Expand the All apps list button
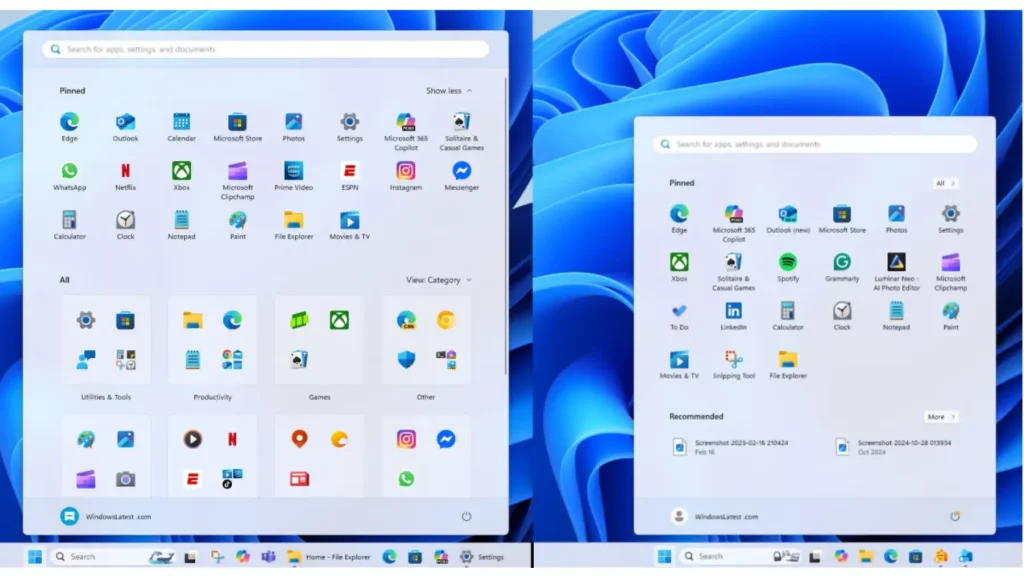 (x=945, y=184)
